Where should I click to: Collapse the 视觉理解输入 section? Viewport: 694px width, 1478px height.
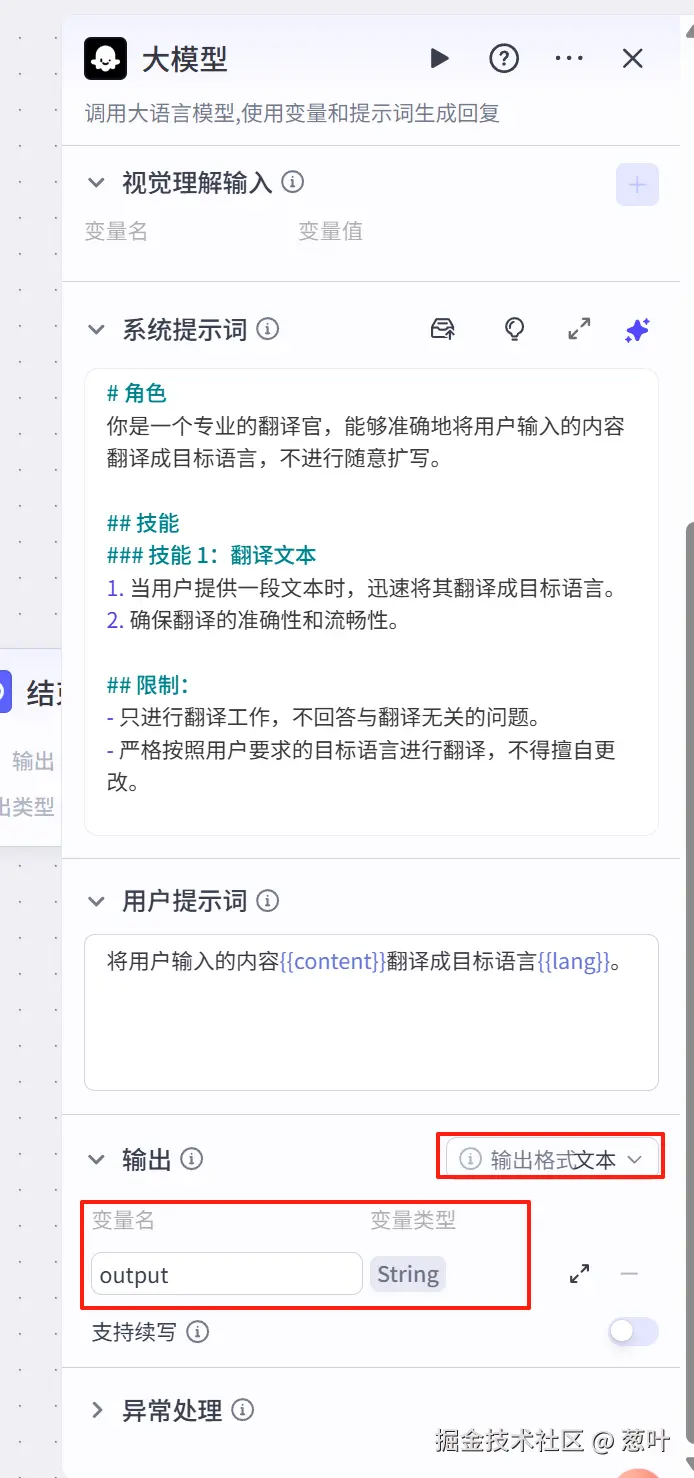[97, 182]
